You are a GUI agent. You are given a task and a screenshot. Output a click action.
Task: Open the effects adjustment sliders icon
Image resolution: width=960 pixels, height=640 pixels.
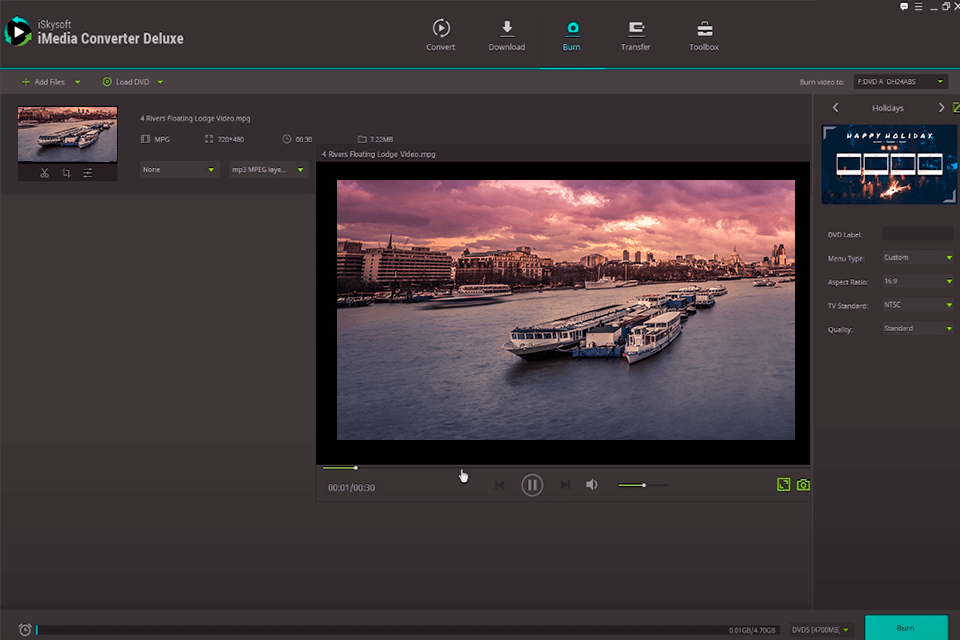click(x=88, y=173)
